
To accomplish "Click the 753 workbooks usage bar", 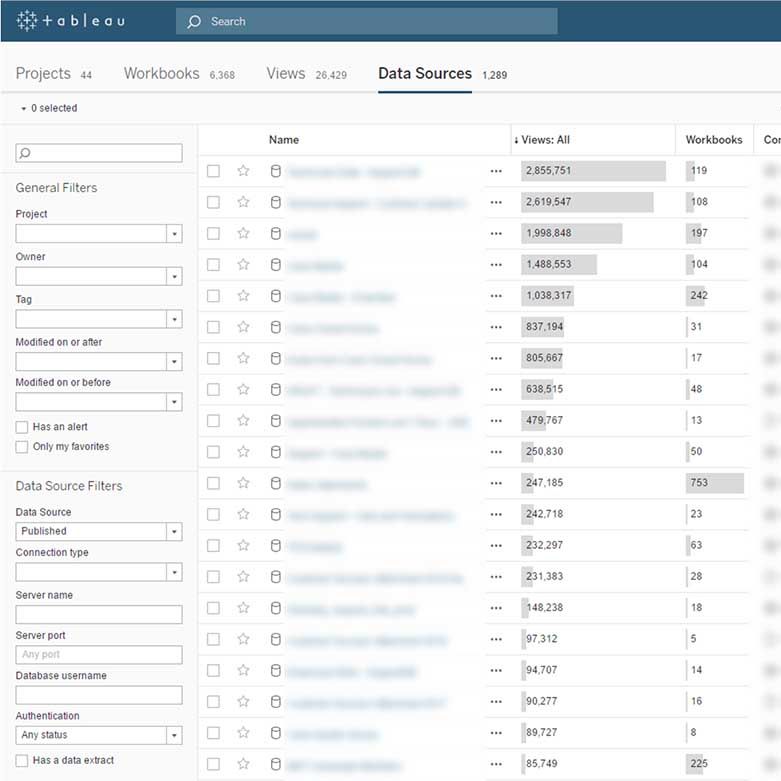I will click(714, 483).
